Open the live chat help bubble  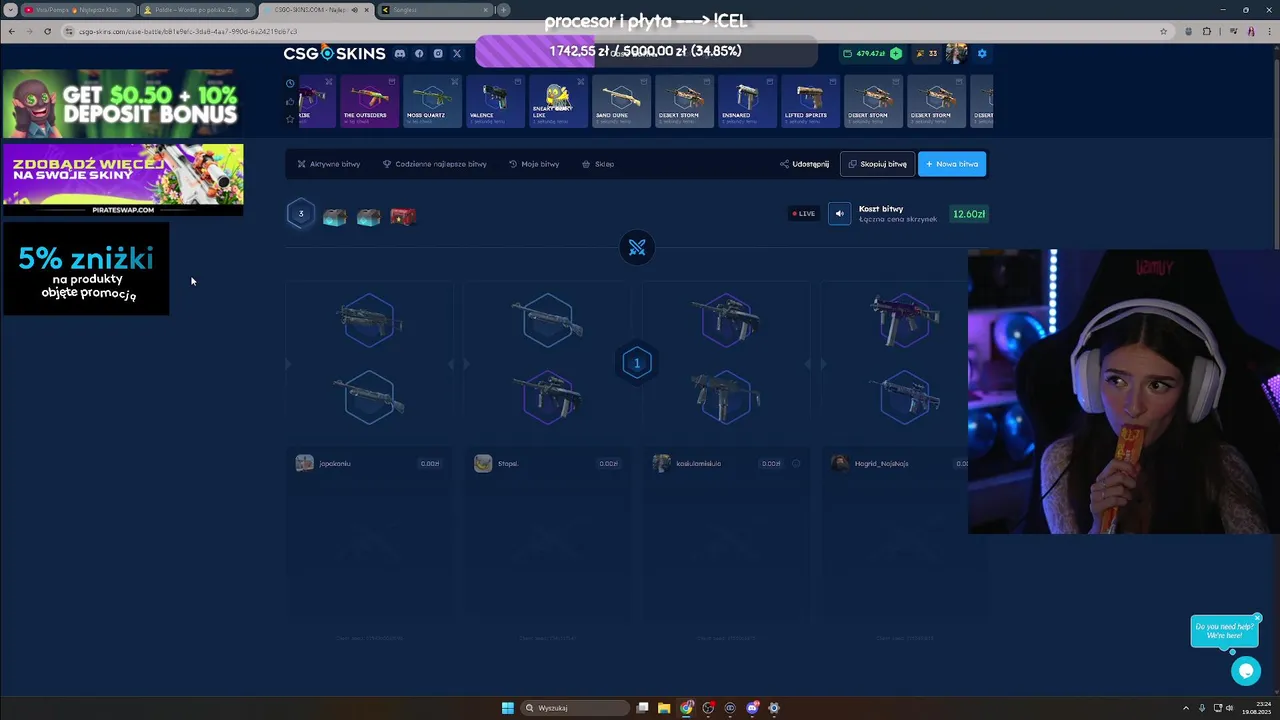[x=1246, y=671]
